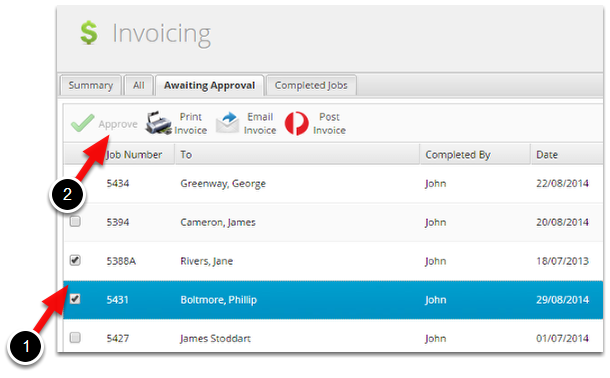Click the date 20/08/2014

(x=562, y=222)
